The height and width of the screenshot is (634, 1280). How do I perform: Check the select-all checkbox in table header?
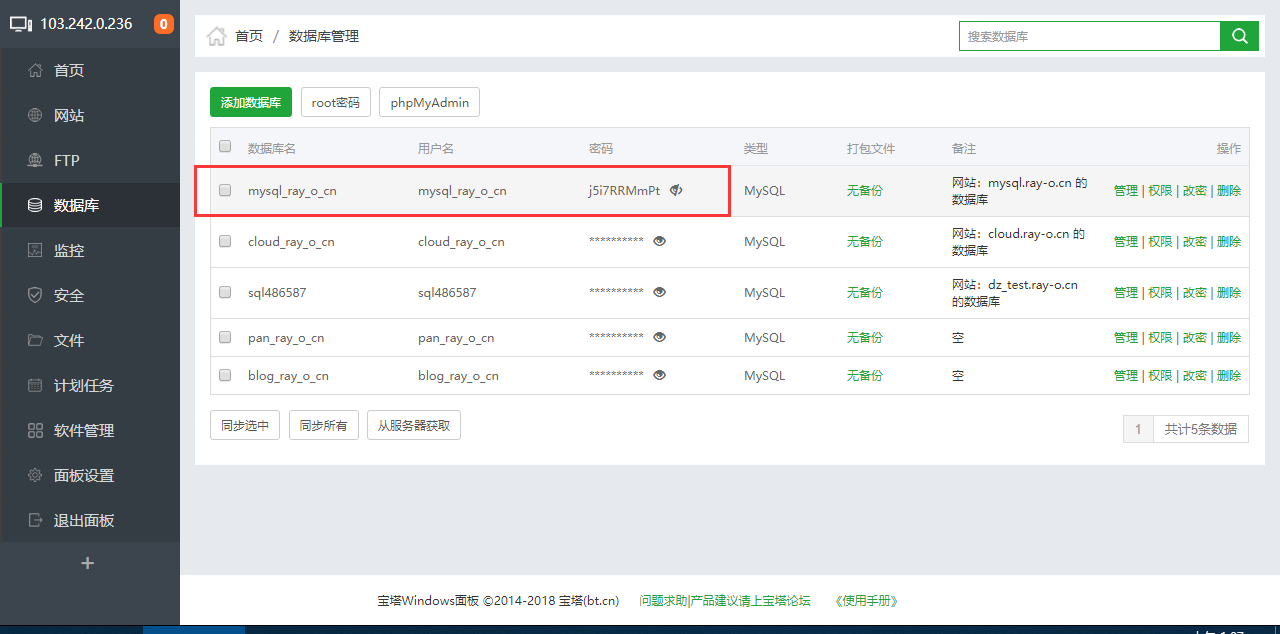click(225, 147)
